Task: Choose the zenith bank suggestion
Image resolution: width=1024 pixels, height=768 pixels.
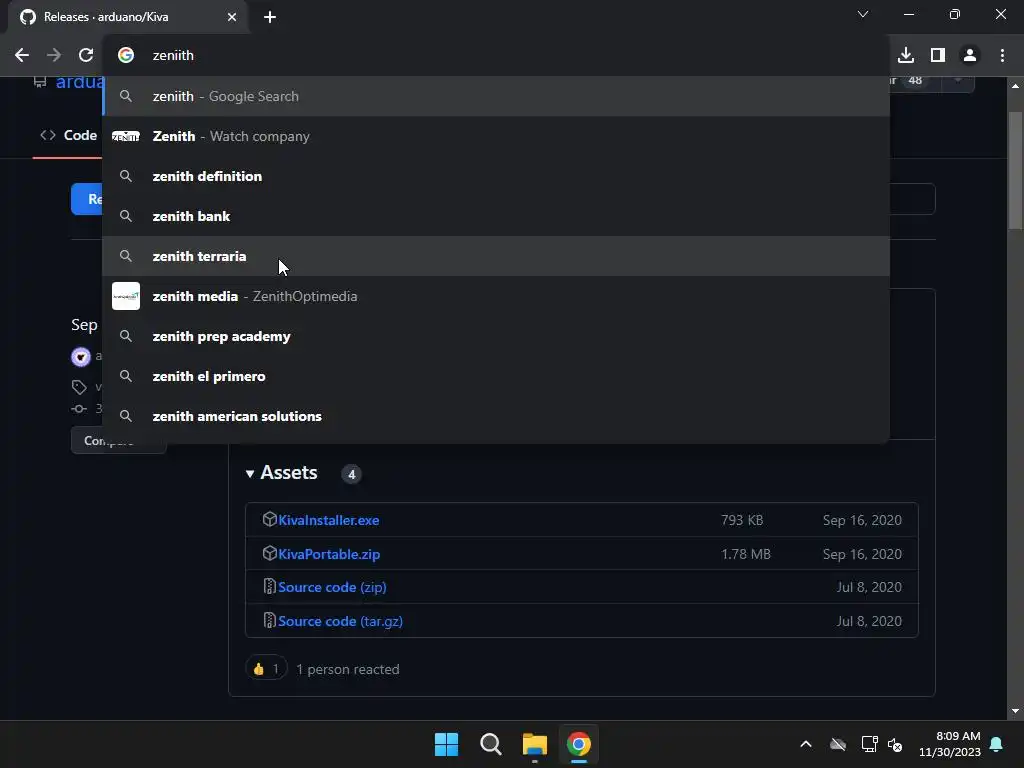Action: (x=496, y=216)
